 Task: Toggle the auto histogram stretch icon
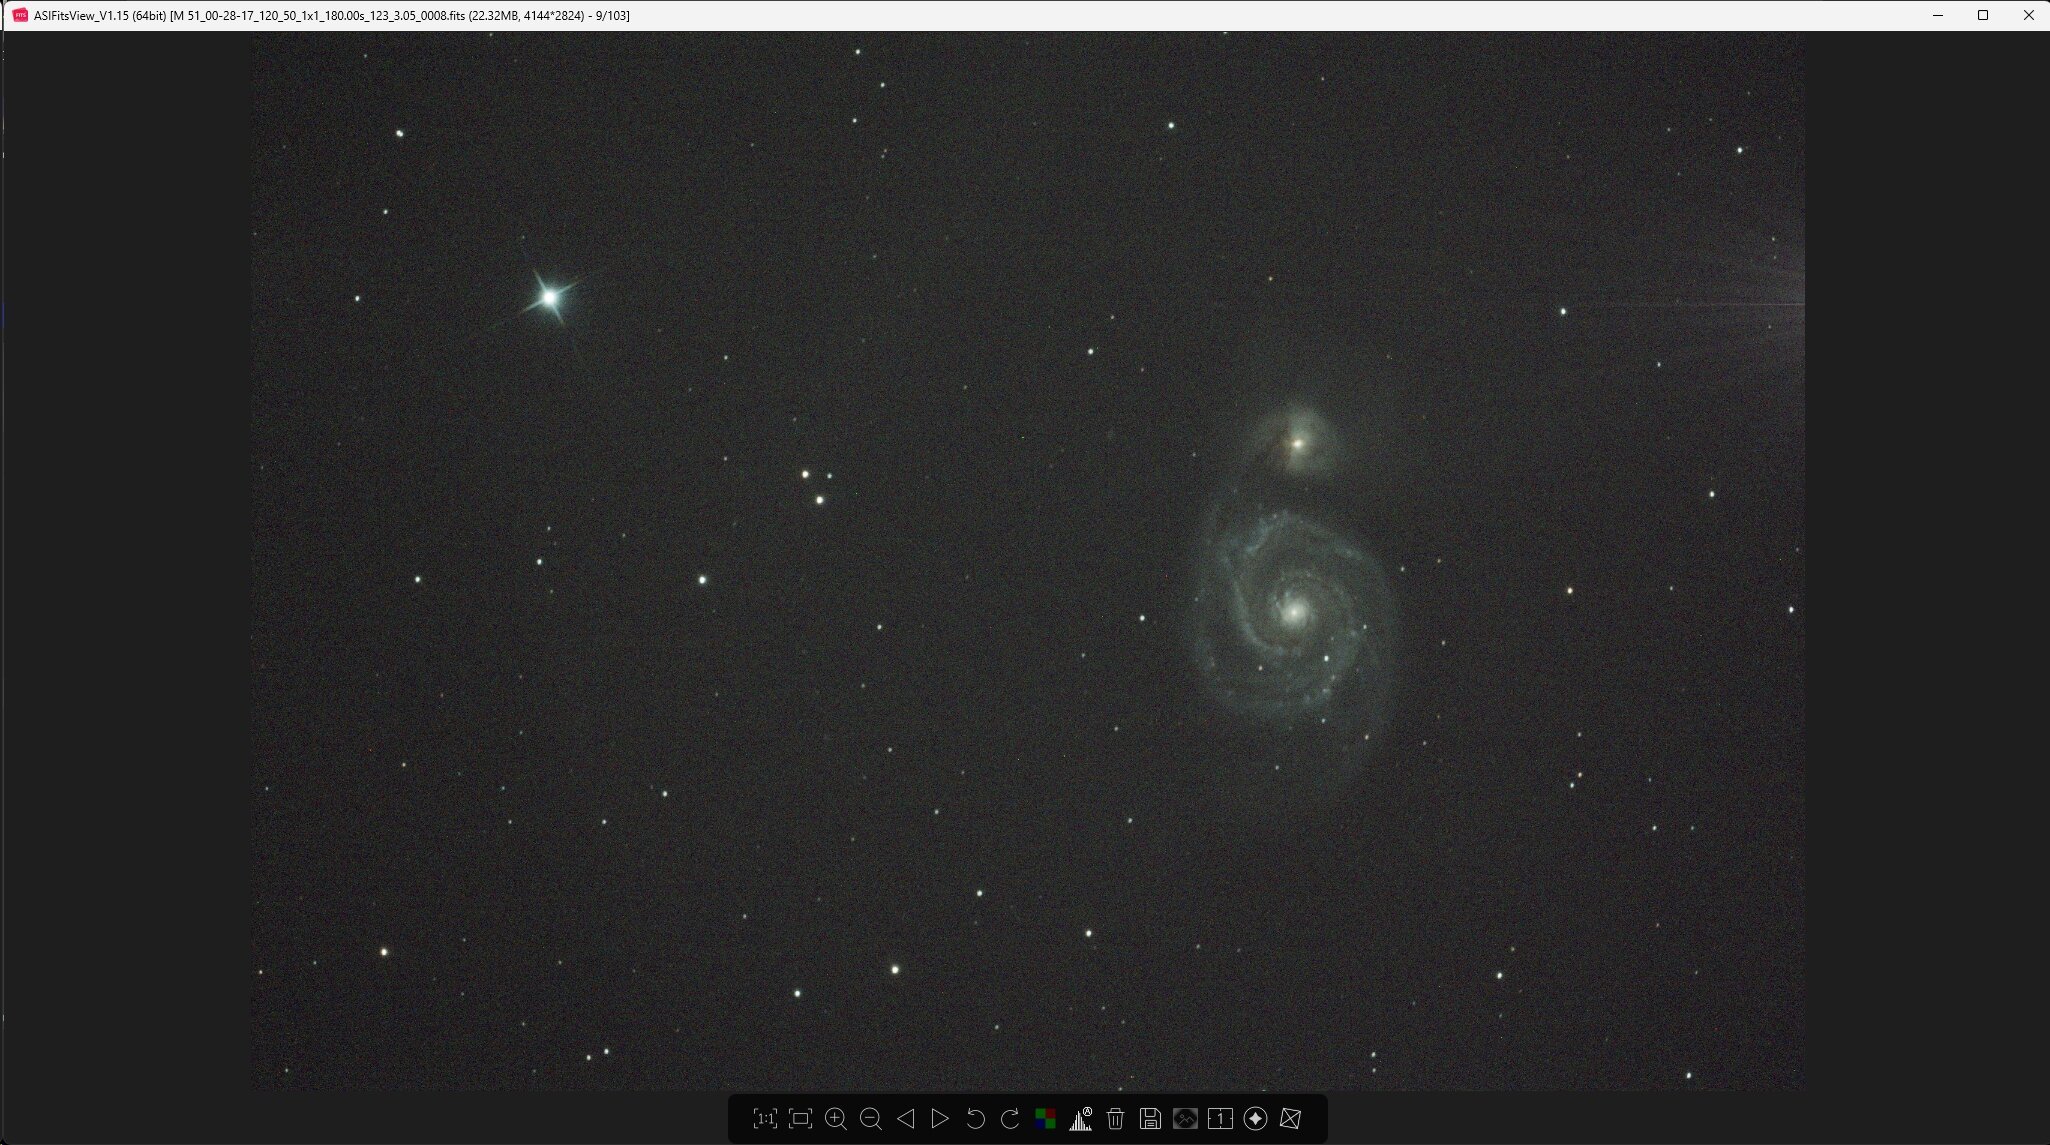point(1080,1119)
